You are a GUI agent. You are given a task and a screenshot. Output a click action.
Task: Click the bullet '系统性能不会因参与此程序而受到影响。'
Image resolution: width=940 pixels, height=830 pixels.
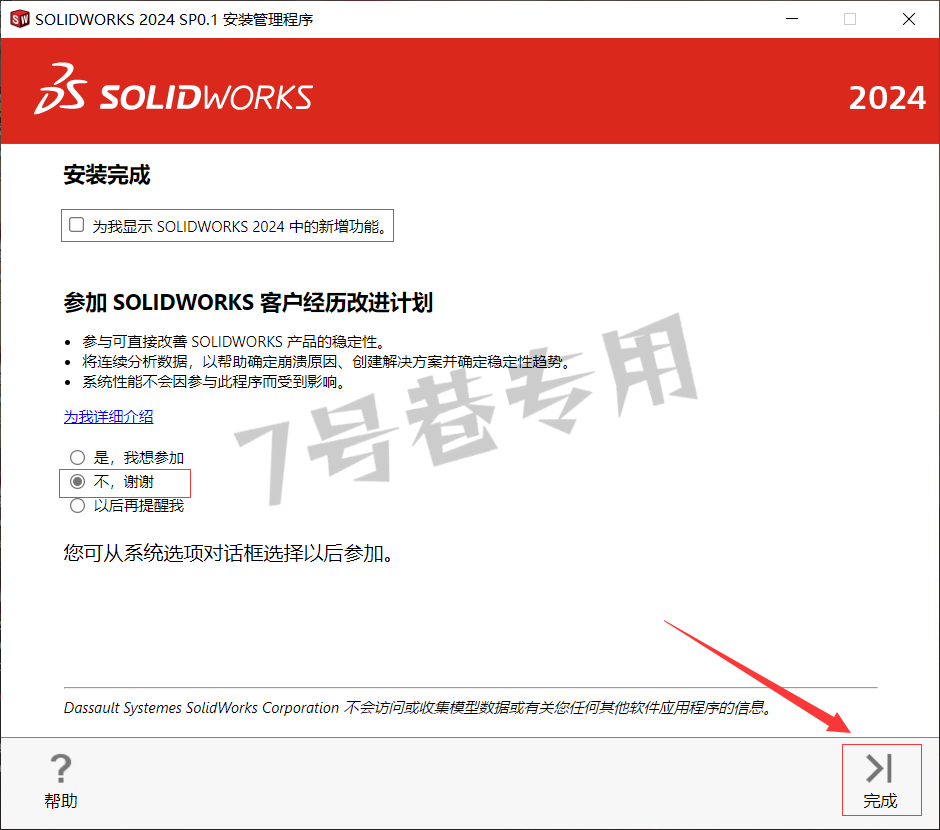[214, 382]
